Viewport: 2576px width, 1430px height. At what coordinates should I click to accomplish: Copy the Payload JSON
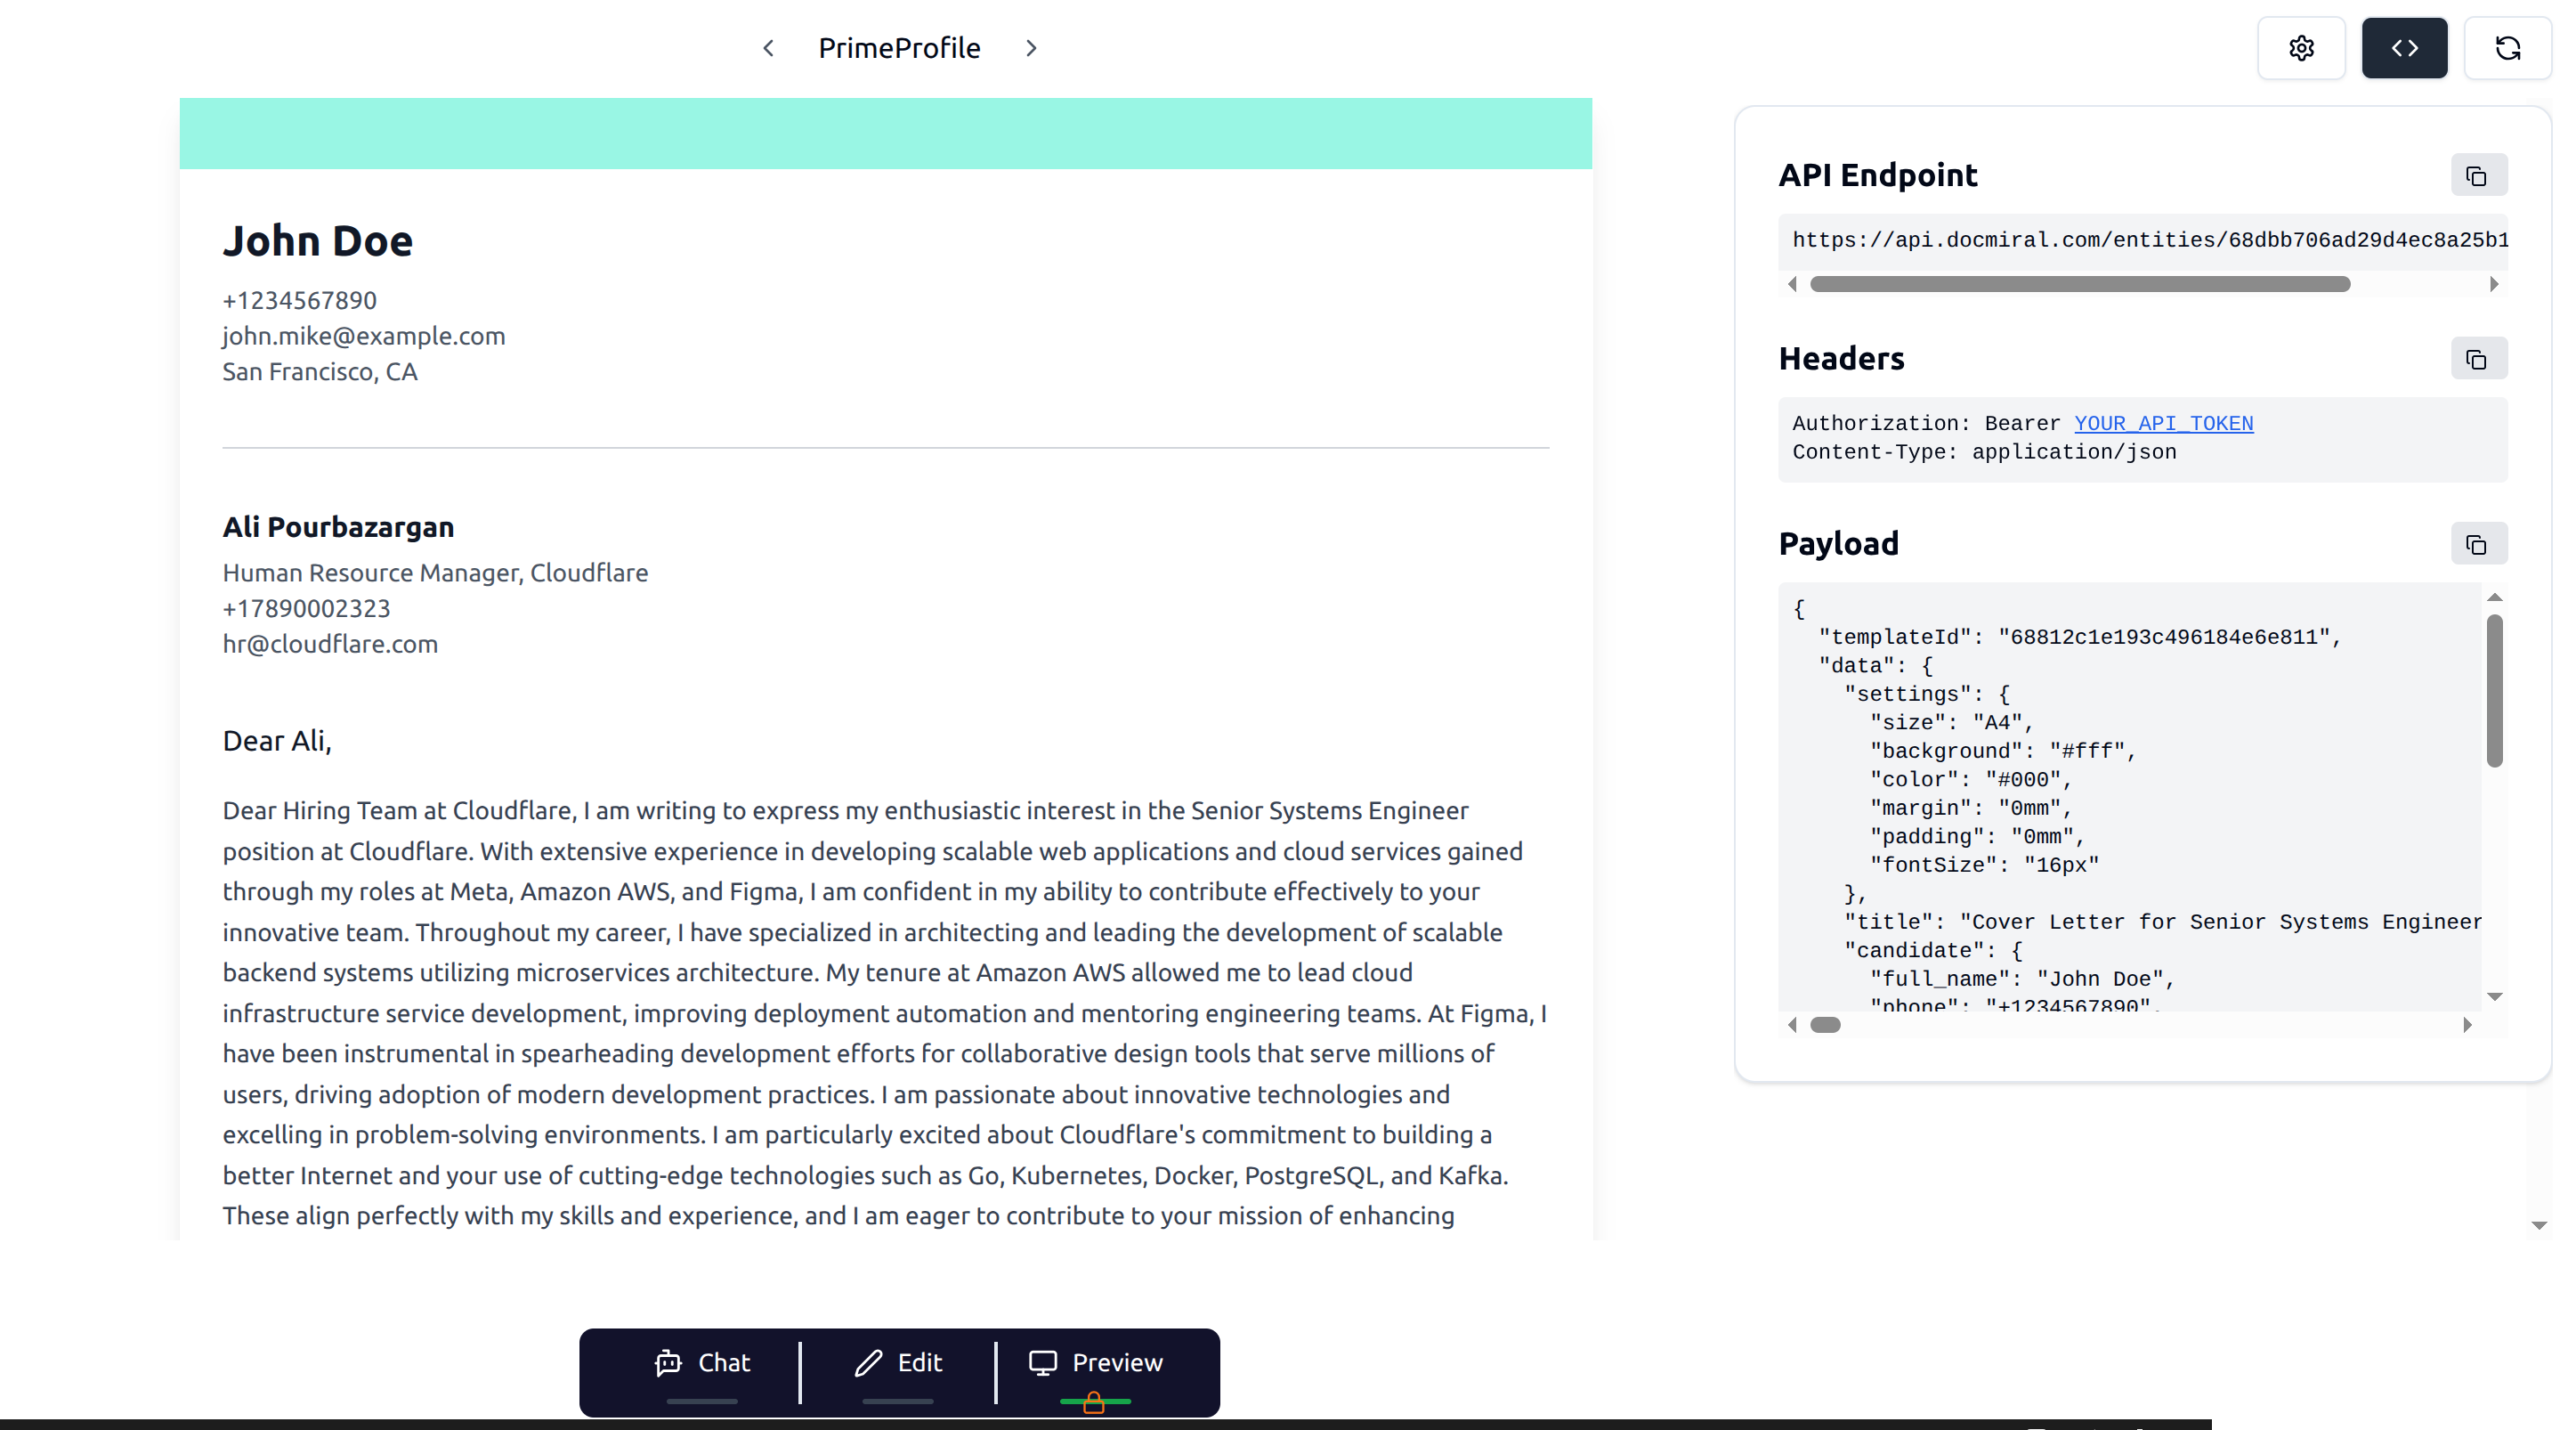2478,544
